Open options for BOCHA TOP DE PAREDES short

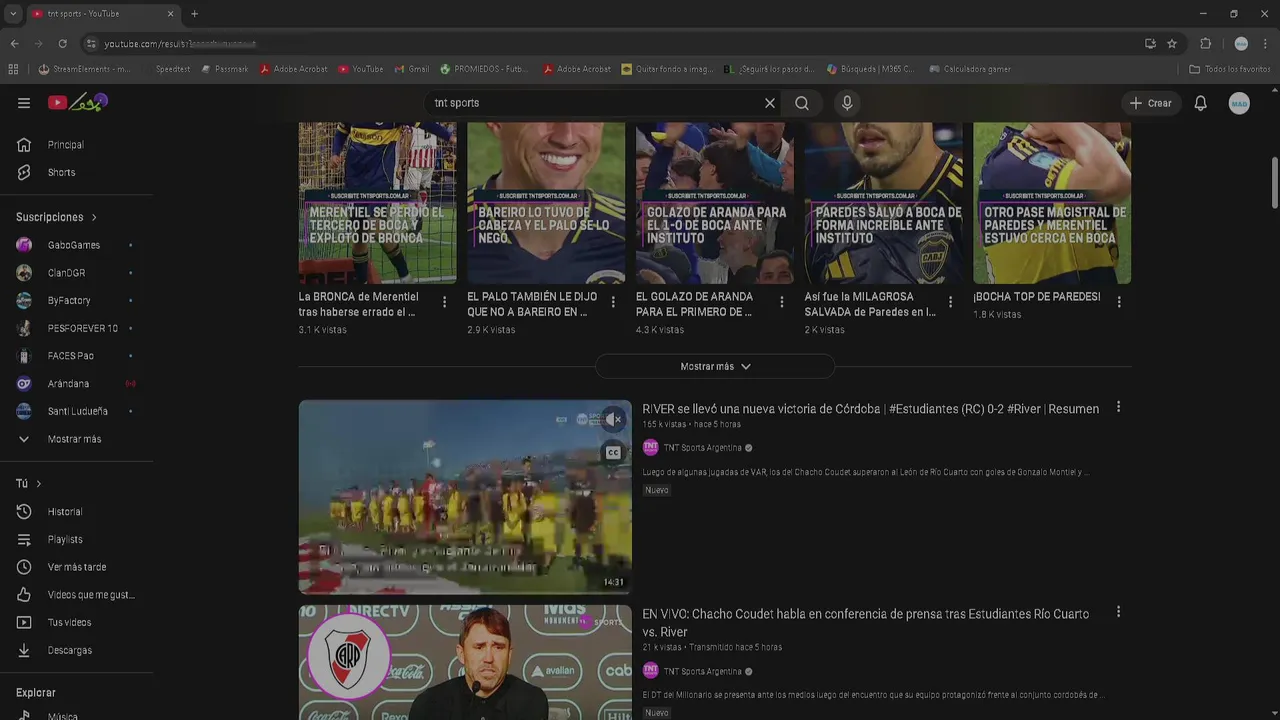[1119, 302]
